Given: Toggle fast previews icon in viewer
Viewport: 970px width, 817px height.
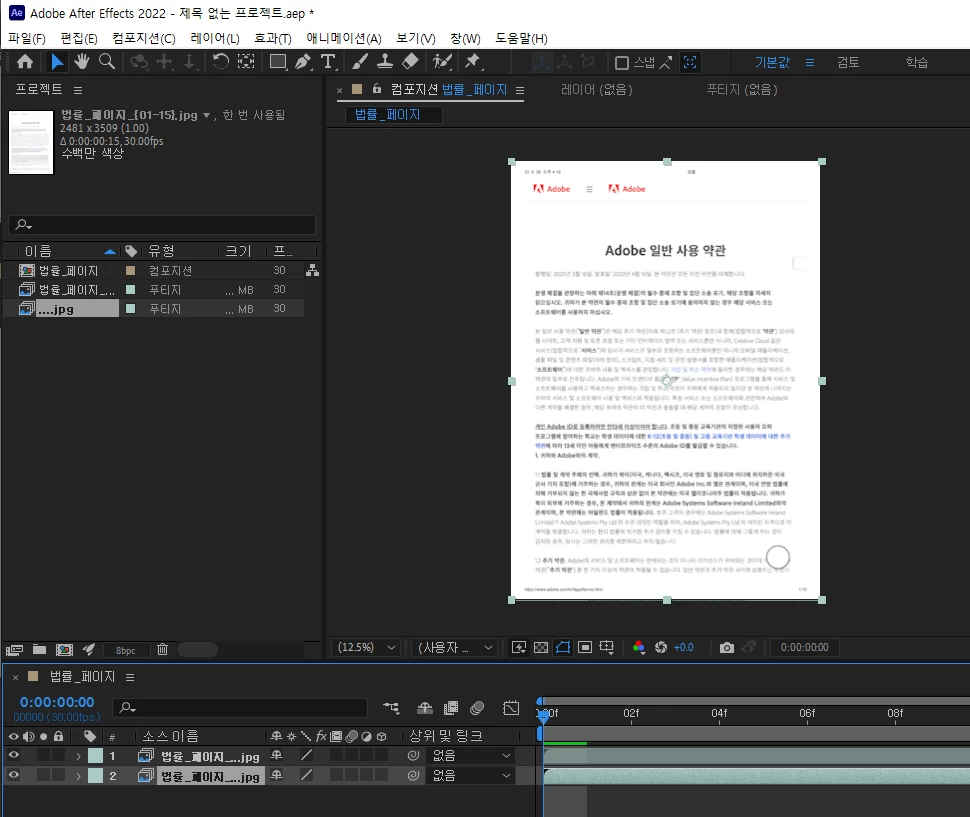Looking at the screenshot, I should tap(519, 648).
